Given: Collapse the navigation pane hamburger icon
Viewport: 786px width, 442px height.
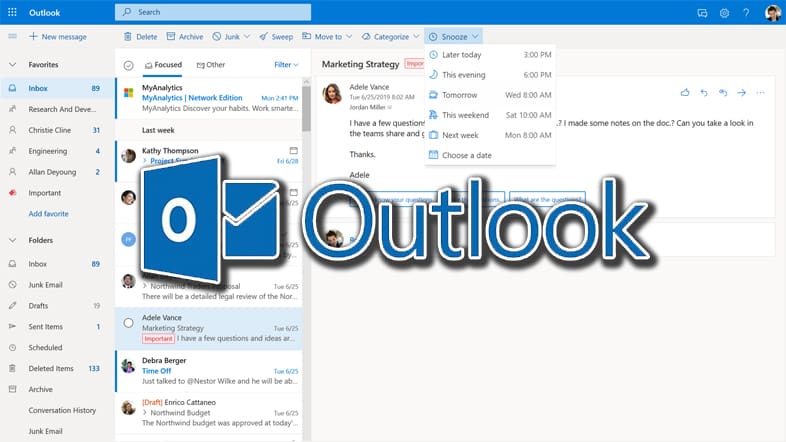Looking at the screenshot, I should point(13,36).
